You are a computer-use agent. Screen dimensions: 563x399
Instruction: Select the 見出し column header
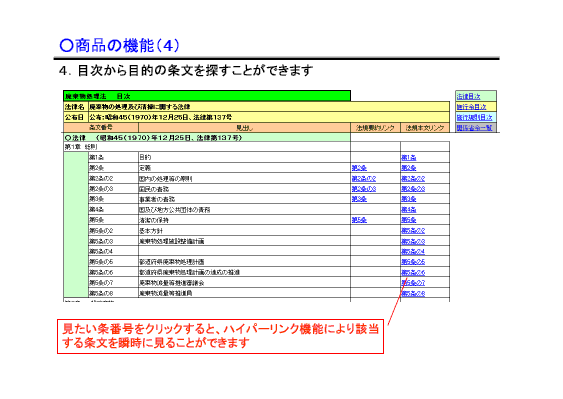coord(244,127)
